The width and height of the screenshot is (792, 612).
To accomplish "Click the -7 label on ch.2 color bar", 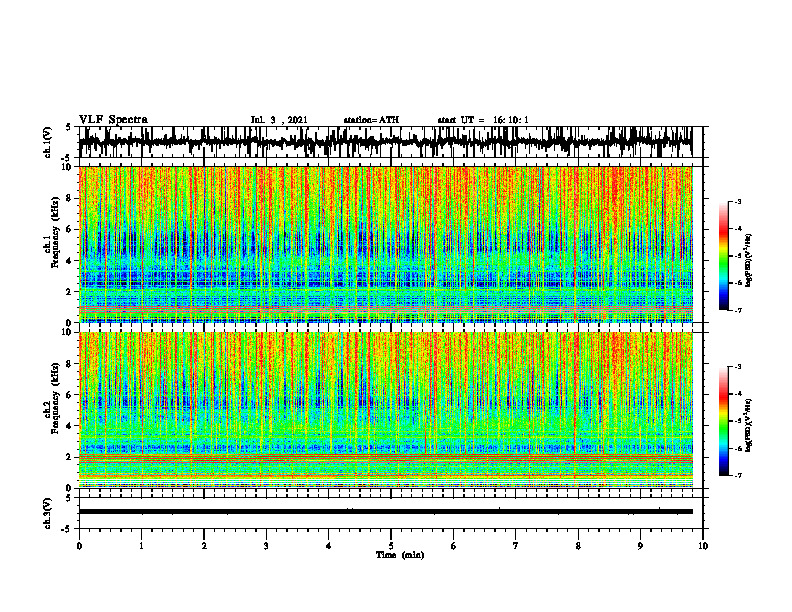I will pyautogui.click(x=738, y=475).
